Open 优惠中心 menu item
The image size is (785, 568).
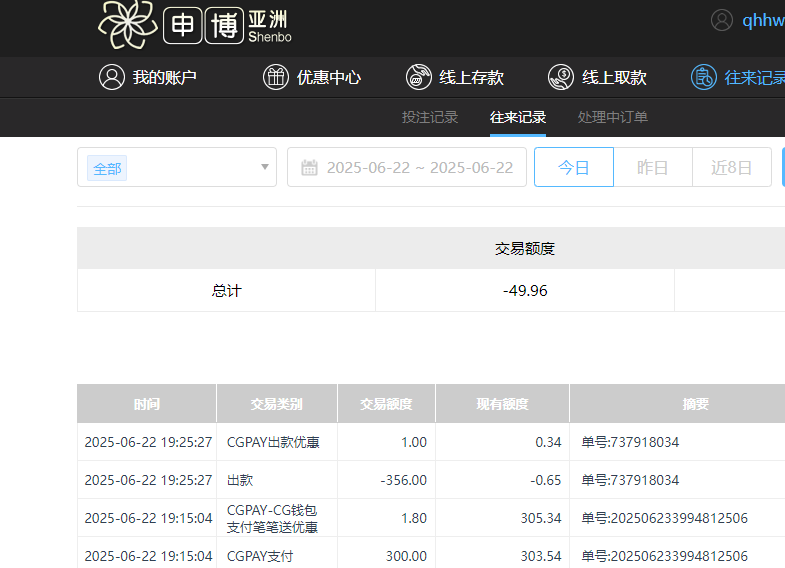[328, 77]
